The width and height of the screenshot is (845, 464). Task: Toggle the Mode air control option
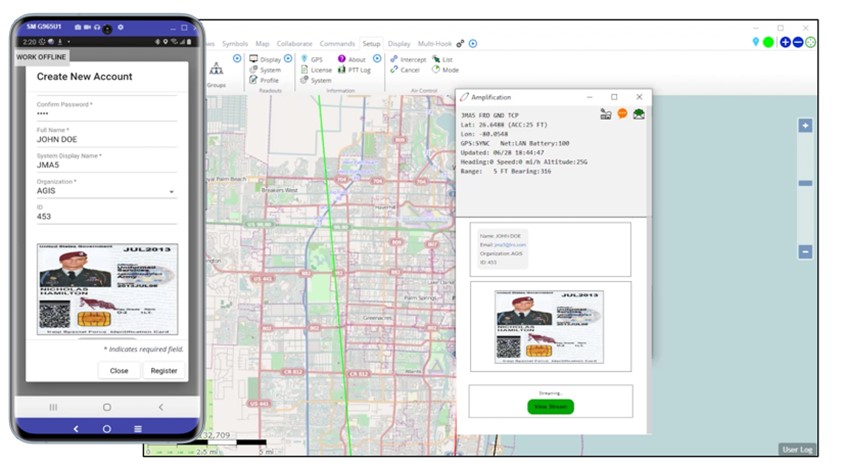(x=436, y=70)
